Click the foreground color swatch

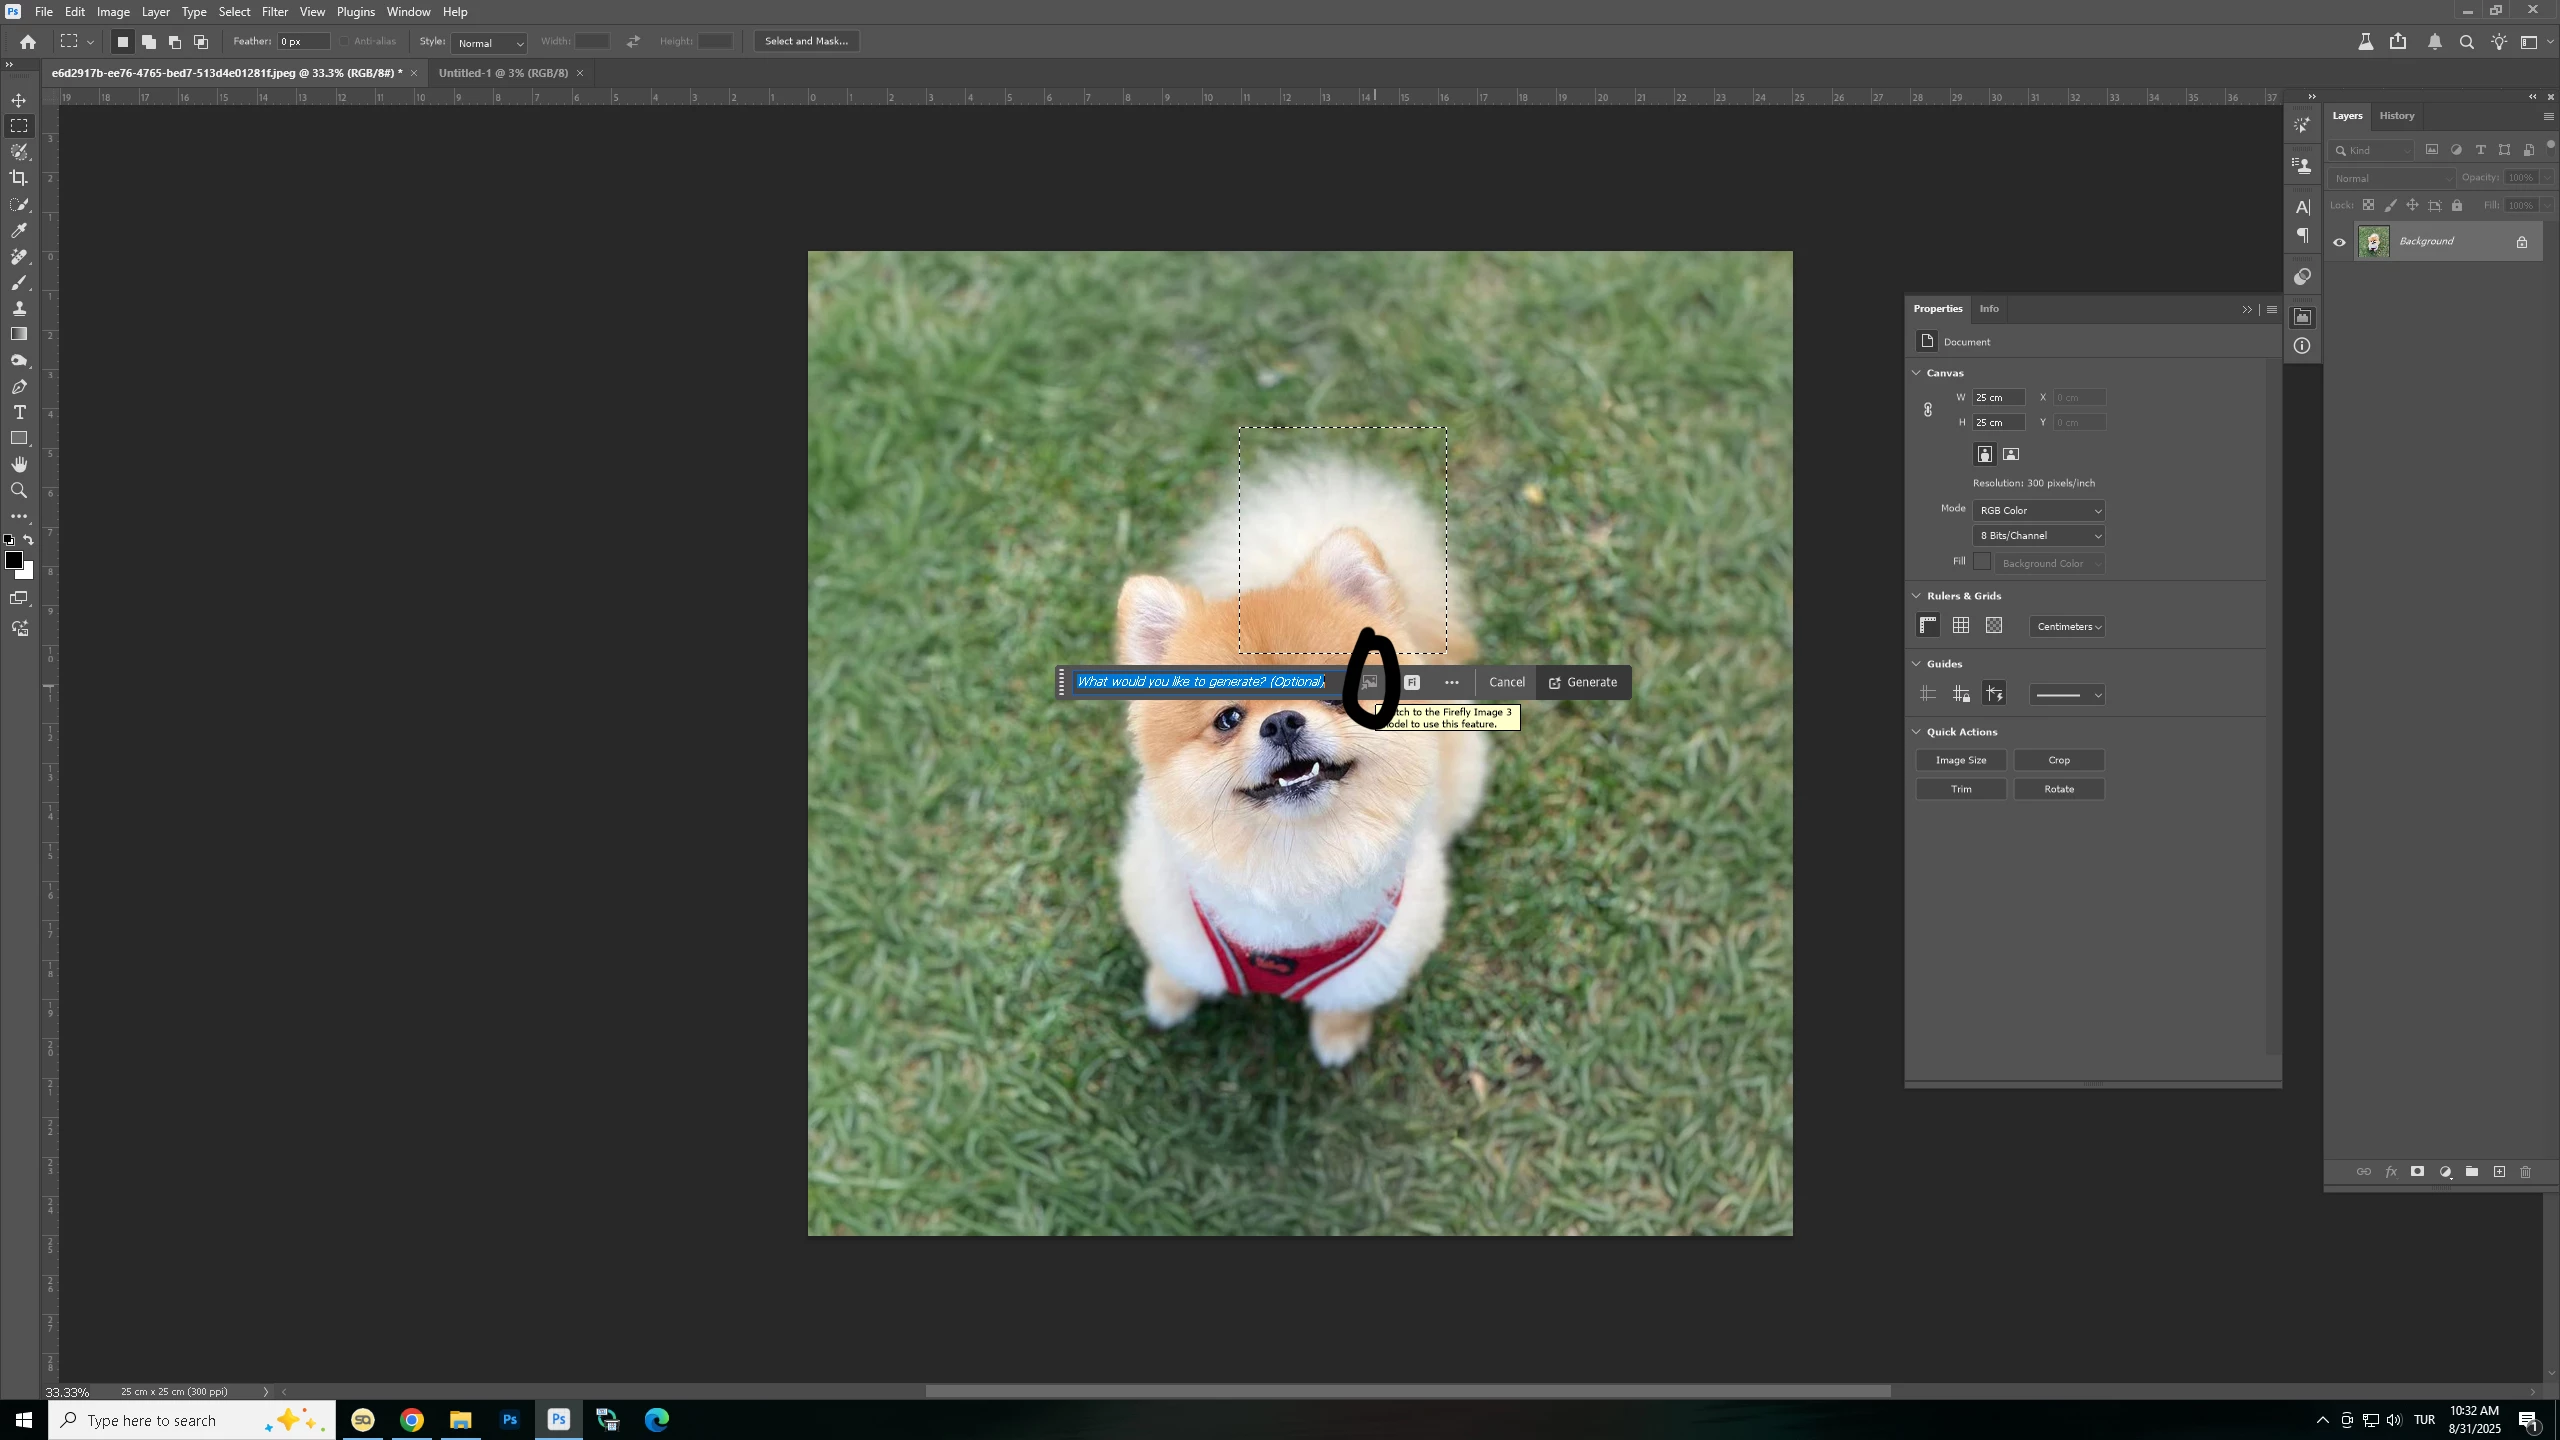13,560
